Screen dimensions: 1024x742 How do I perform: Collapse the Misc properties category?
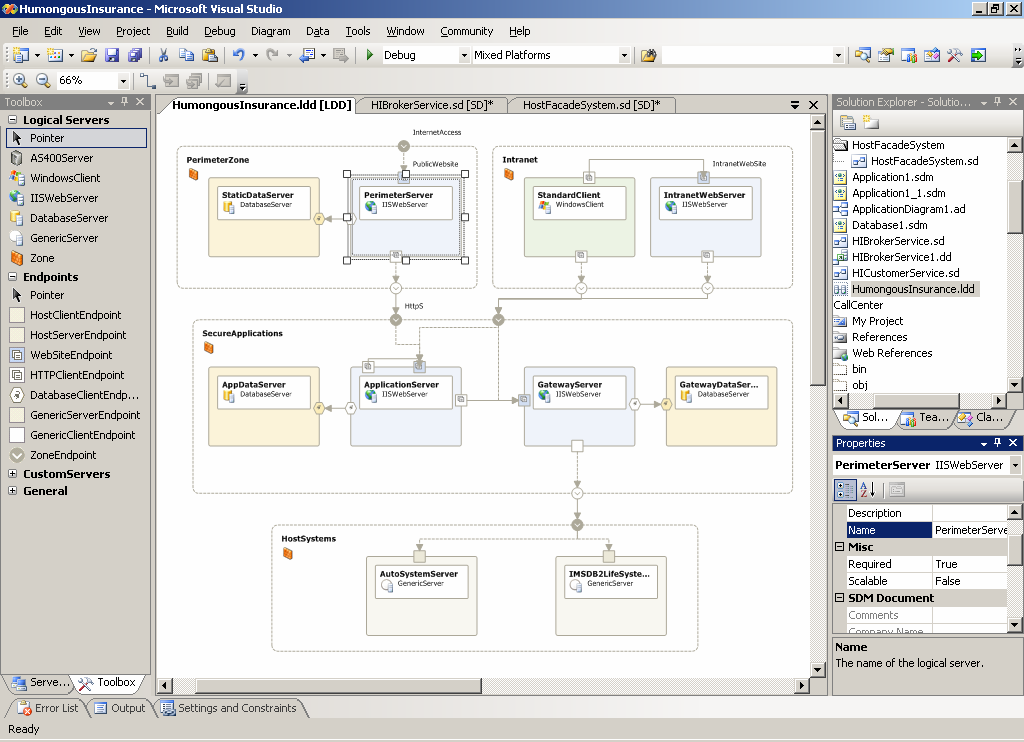(x=840, y=547)
